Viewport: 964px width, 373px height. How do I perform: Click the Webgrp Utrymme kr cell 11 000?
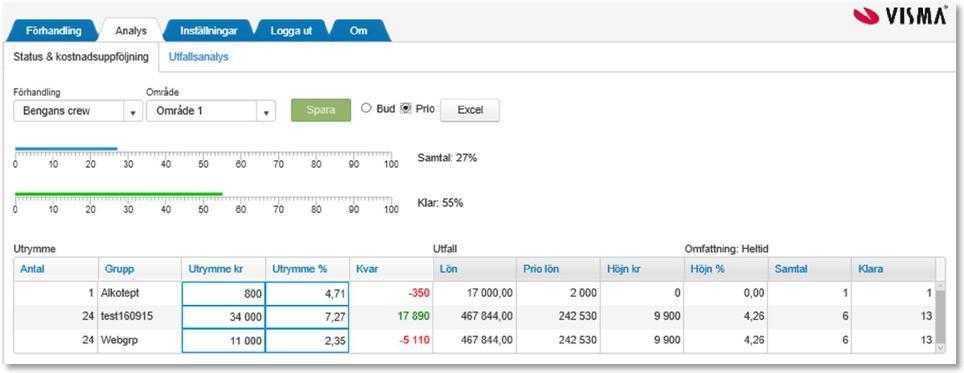[223, 340]
